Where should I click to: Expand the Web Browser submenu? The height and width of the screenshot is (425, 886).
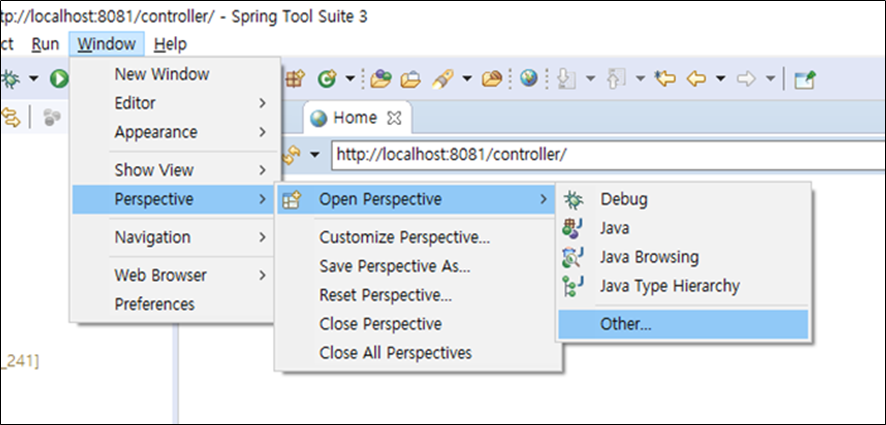pyautogui.click(x=175, y=275)
